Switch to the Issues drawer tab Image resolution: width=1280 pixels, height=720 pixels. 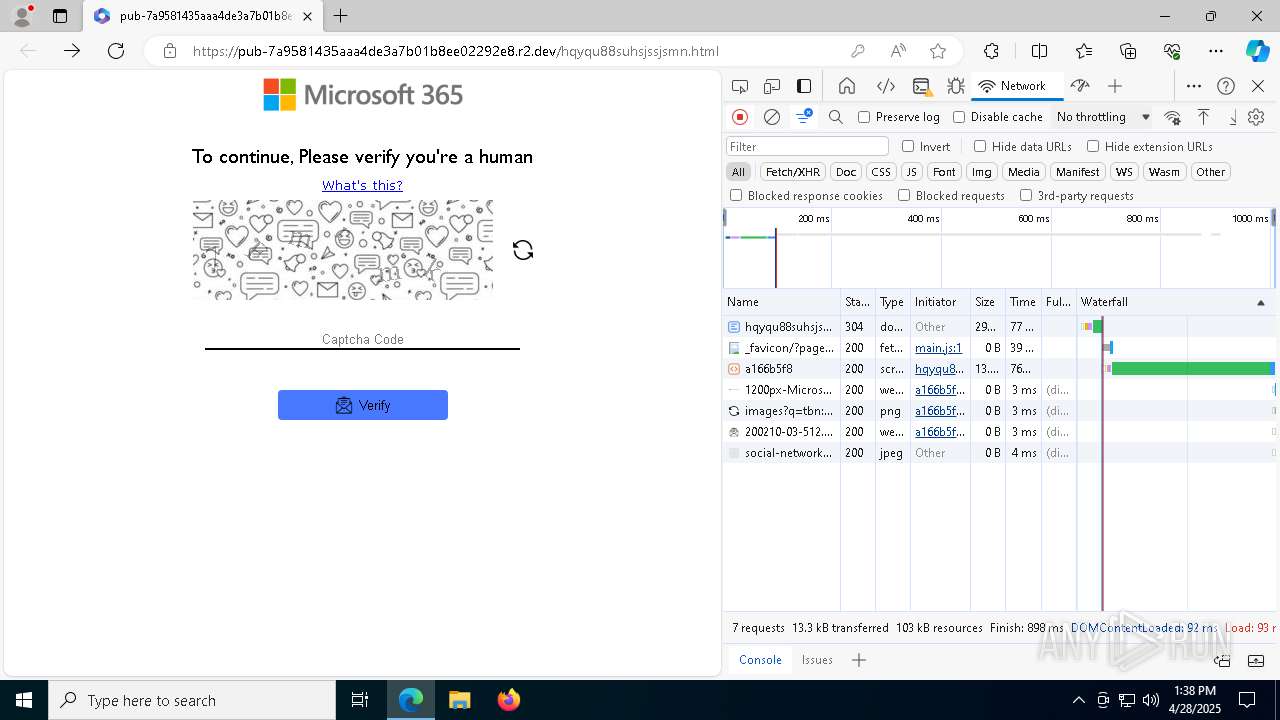pos(817,660)
